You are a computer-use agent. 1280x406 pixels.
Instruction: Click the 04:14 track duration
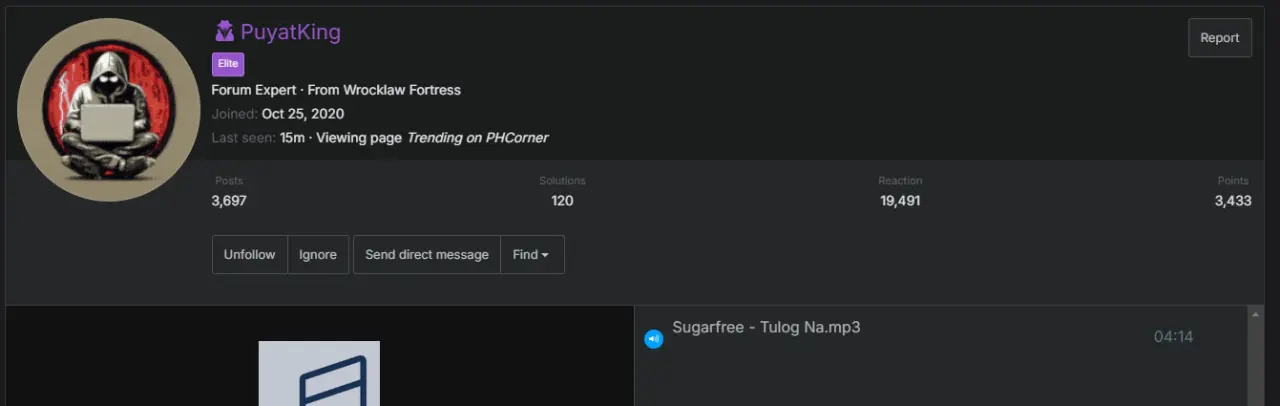pyautogui.click(x=1173, y=337)
